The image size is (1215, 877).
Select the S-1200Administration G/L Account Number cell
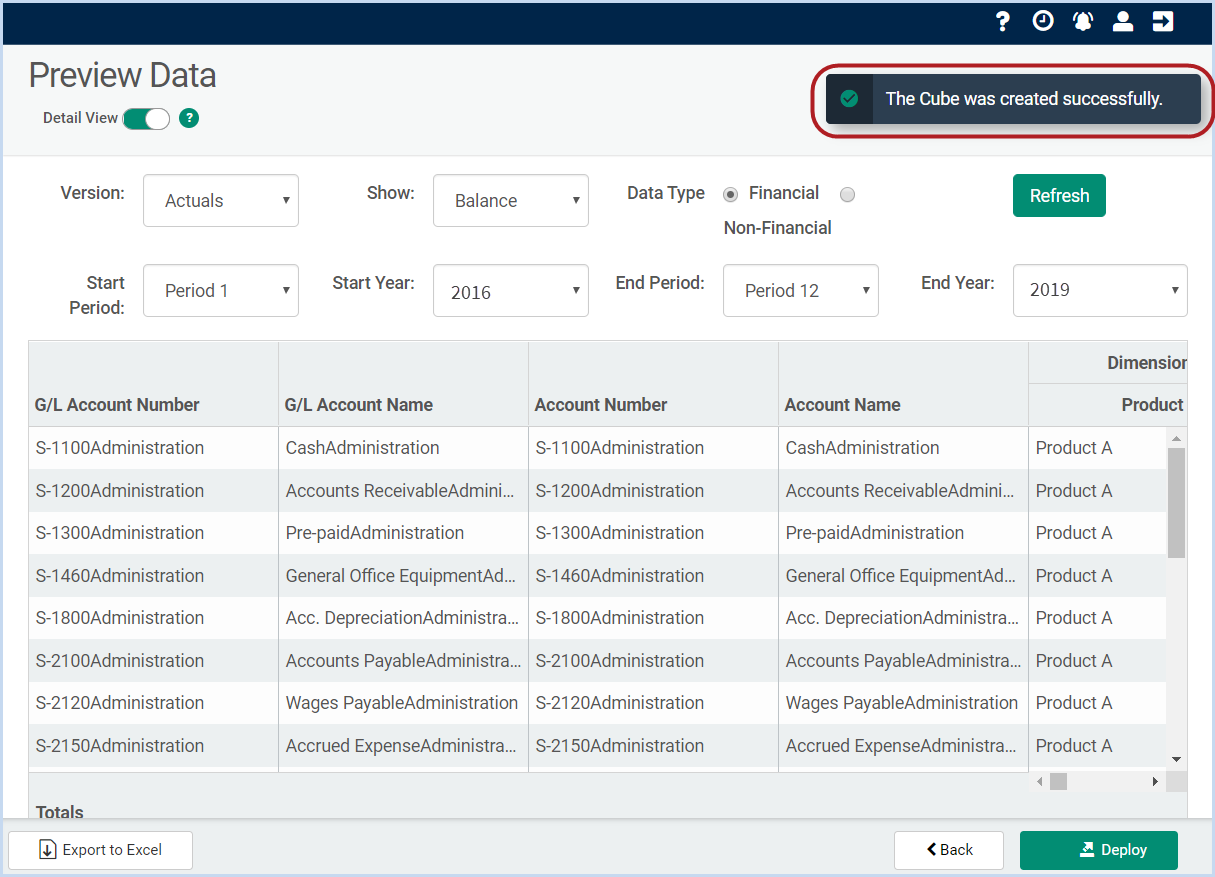click(153, 491)
